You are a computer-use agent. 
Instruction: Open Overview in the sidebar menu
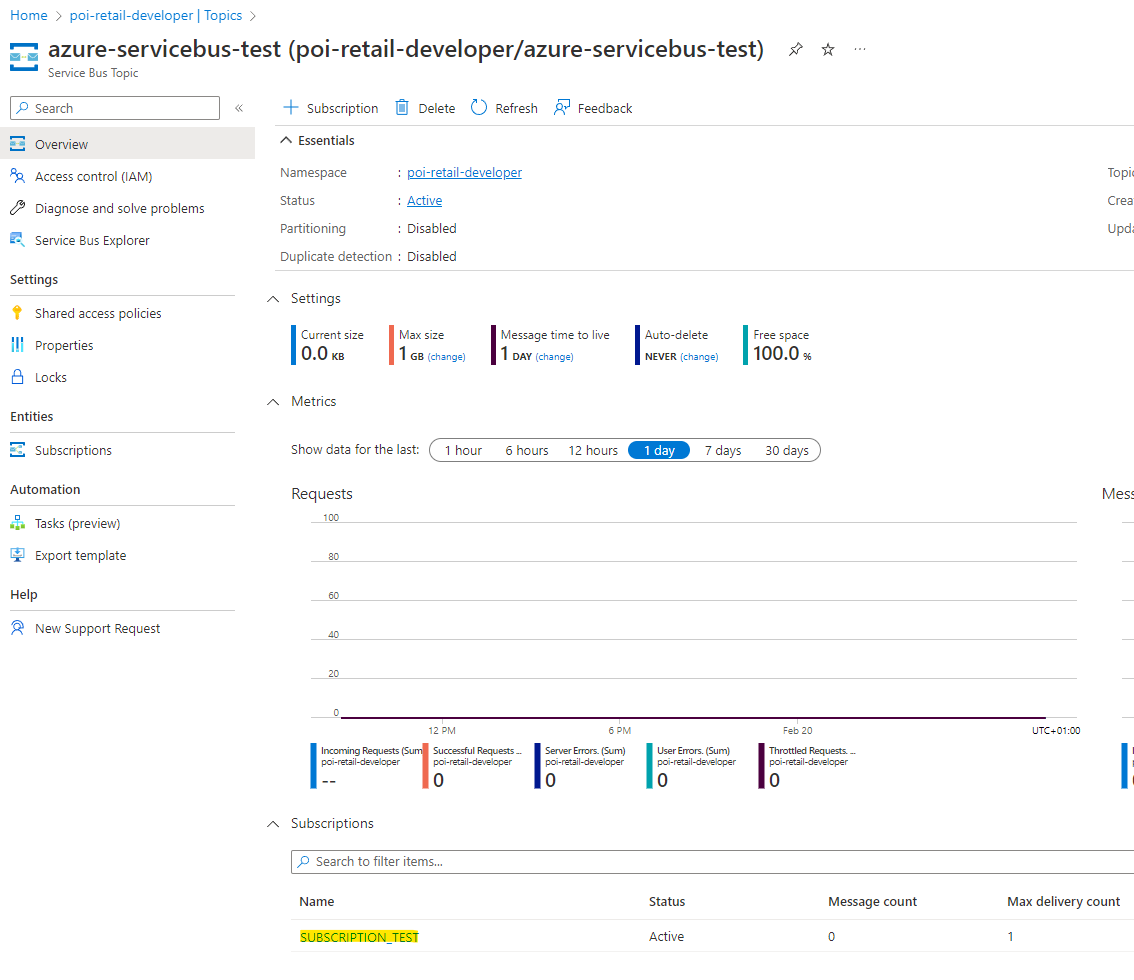[127, 143]
